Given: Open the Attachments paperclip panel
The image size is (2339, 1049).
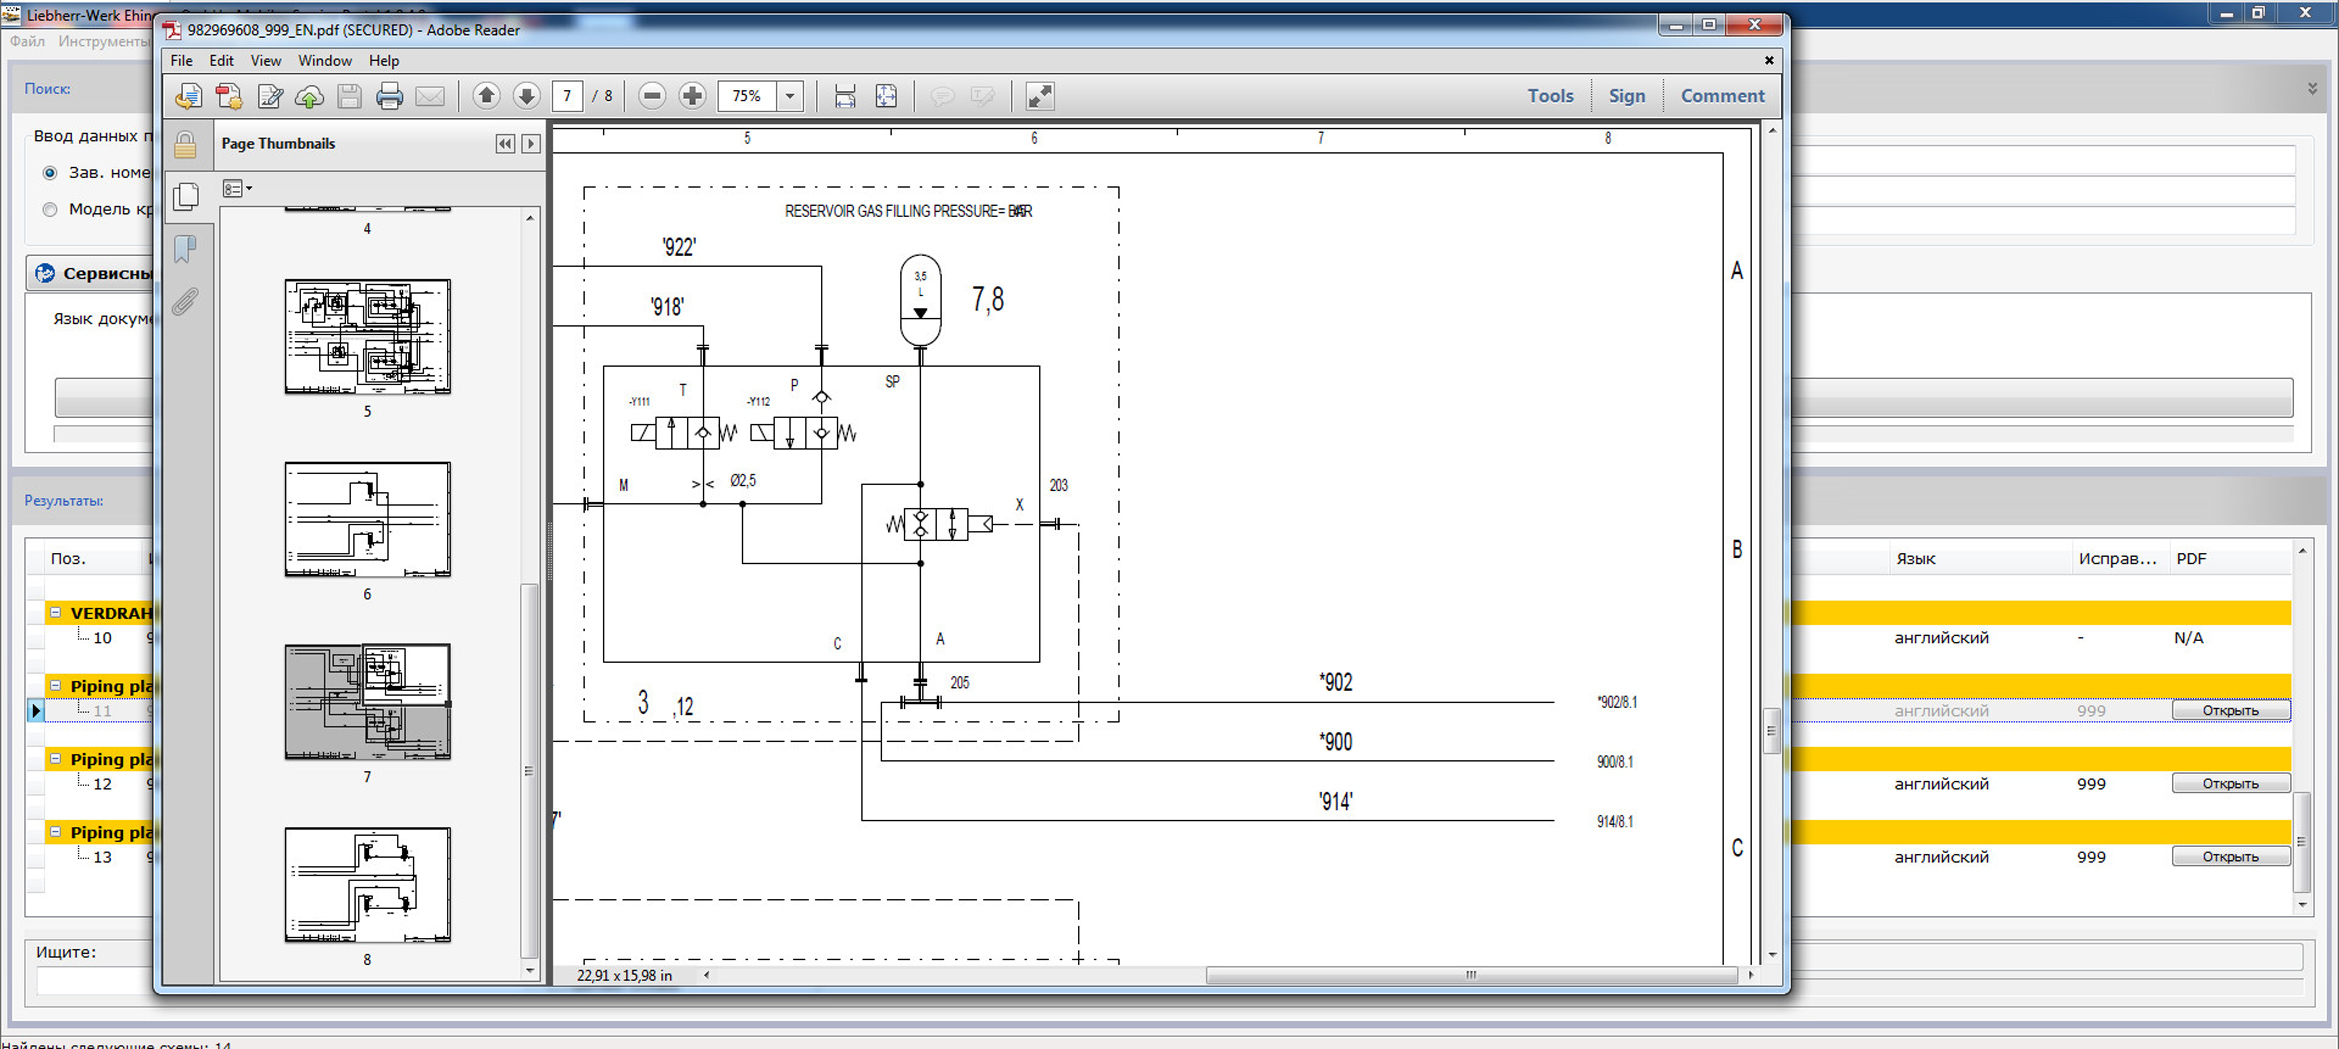Looking at the screenshot, I should click(x=185, y=302).
